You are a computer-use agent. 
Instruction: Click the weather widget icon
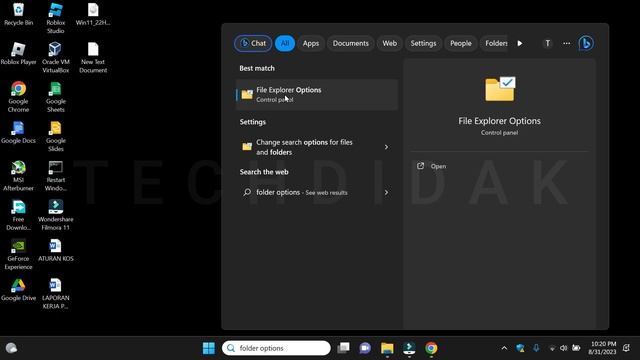[x=11, y=348]
